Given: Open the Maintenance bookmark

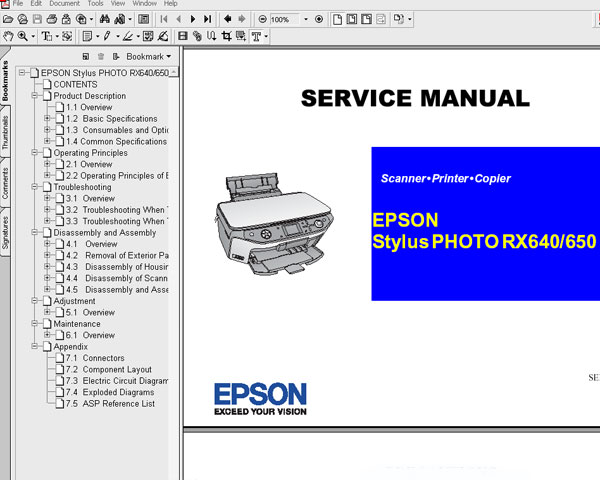Looking at the screenshot, I should click(x=77, y=323).
